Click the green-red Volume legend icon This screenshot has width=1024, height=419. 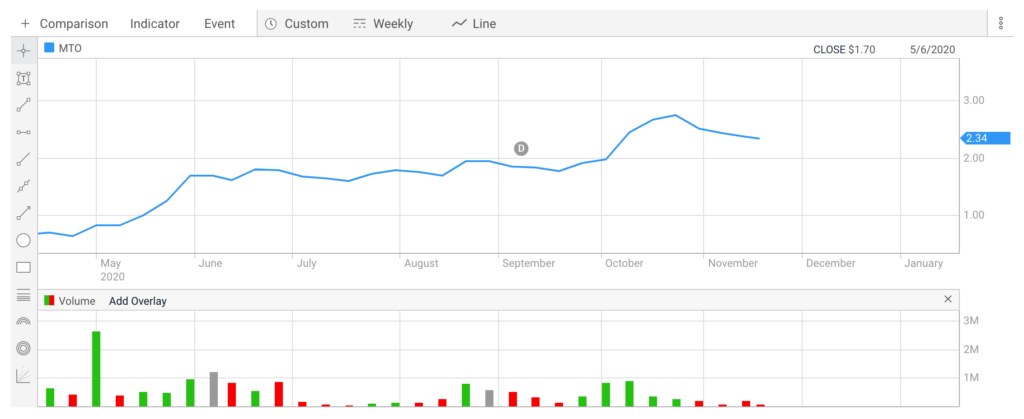click(x=49, y=300)
